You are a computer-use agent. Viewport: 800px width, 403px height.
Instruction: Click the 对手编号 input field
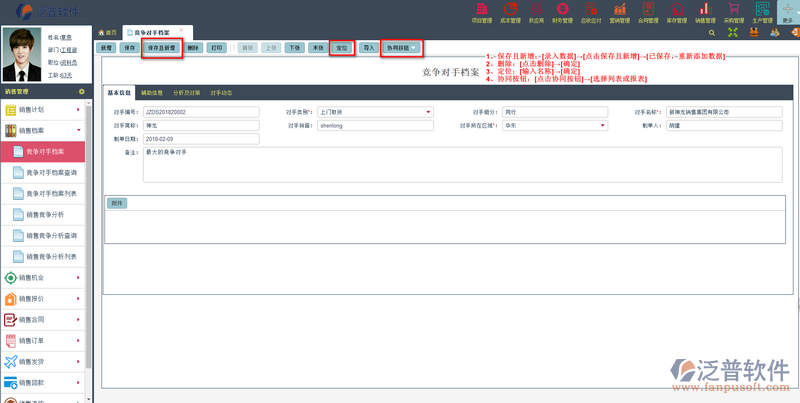click(x=201, y=112)
